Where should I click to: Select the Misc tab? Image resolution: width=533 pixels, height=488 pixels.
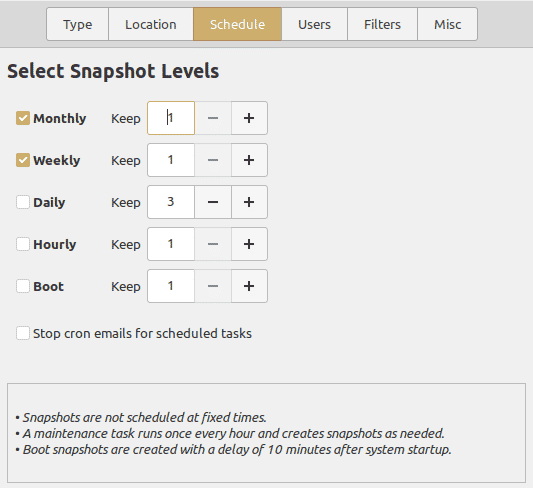click(x=447, y=24)
